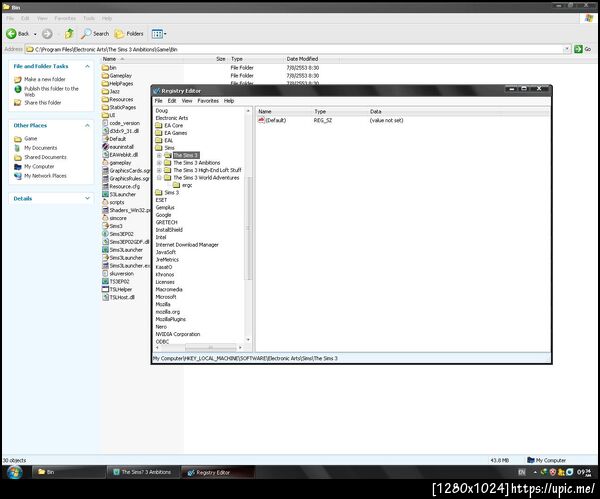
Task: Click the Go button beside address bar
Action: (x=582, y=49)
